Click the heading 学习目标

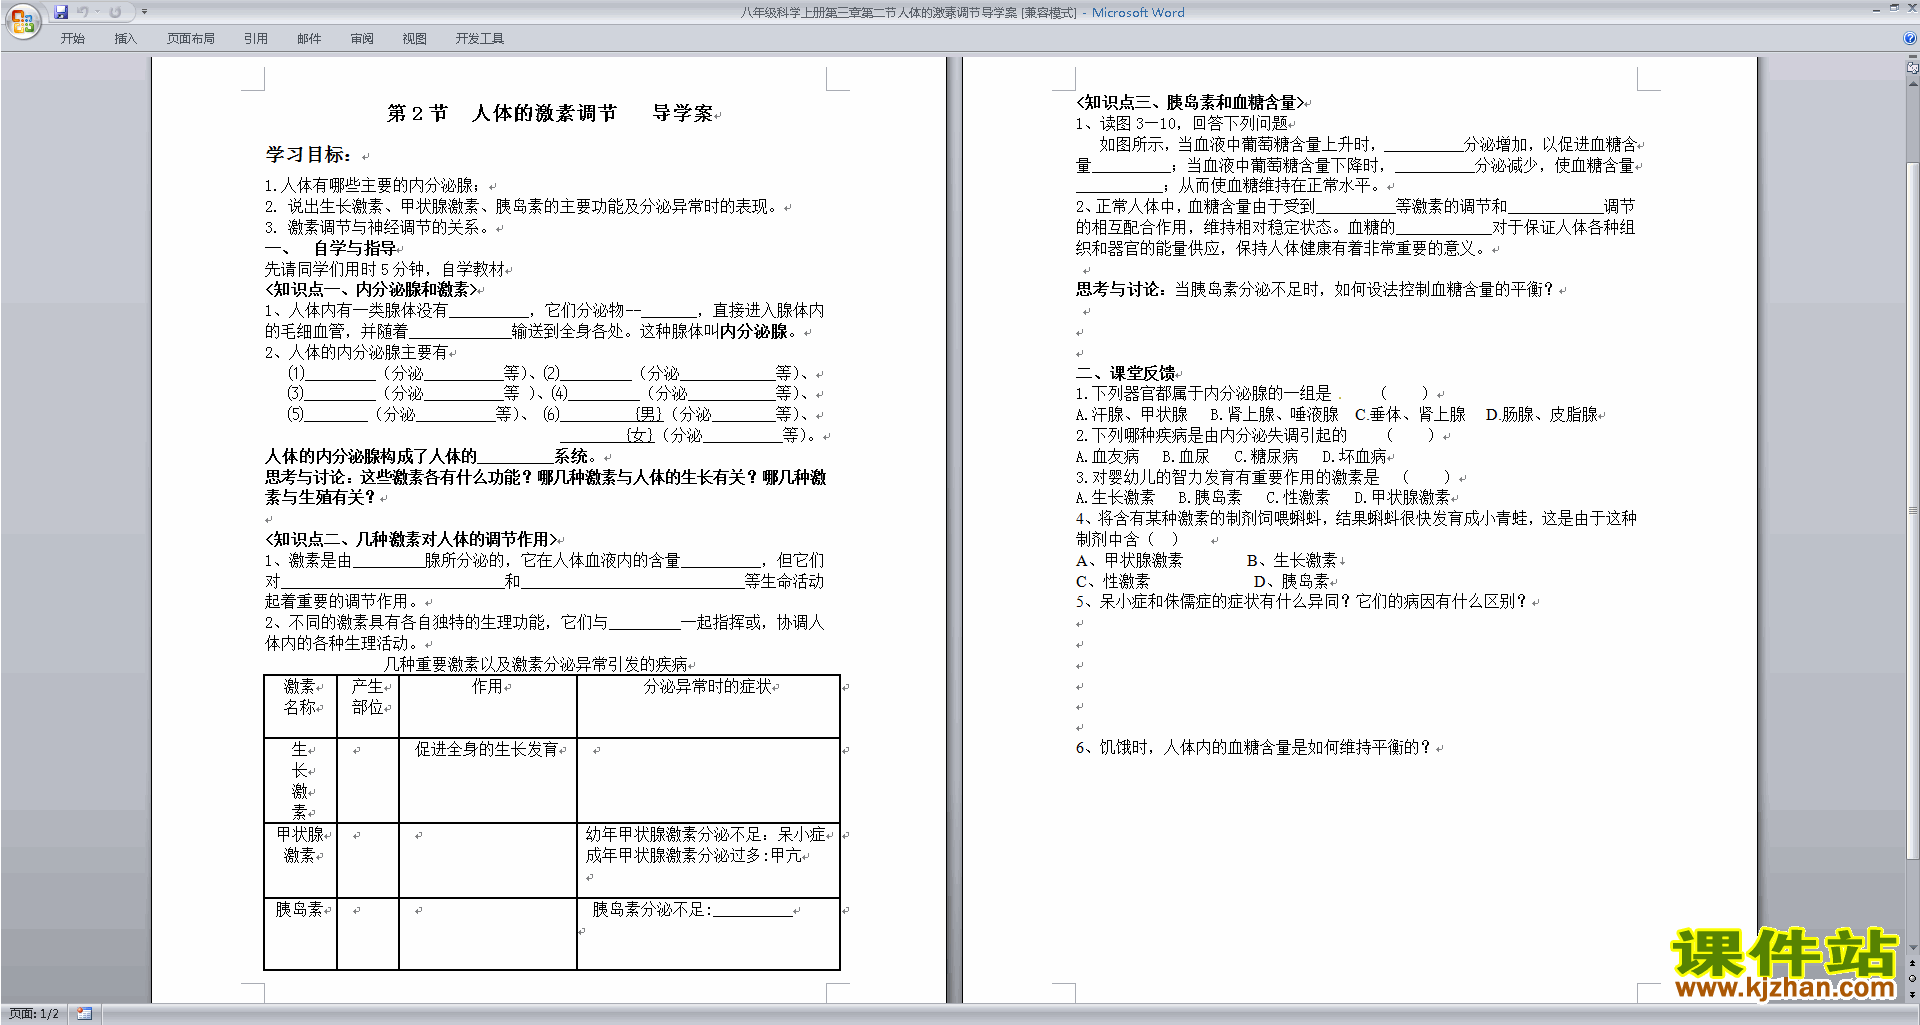308,154
